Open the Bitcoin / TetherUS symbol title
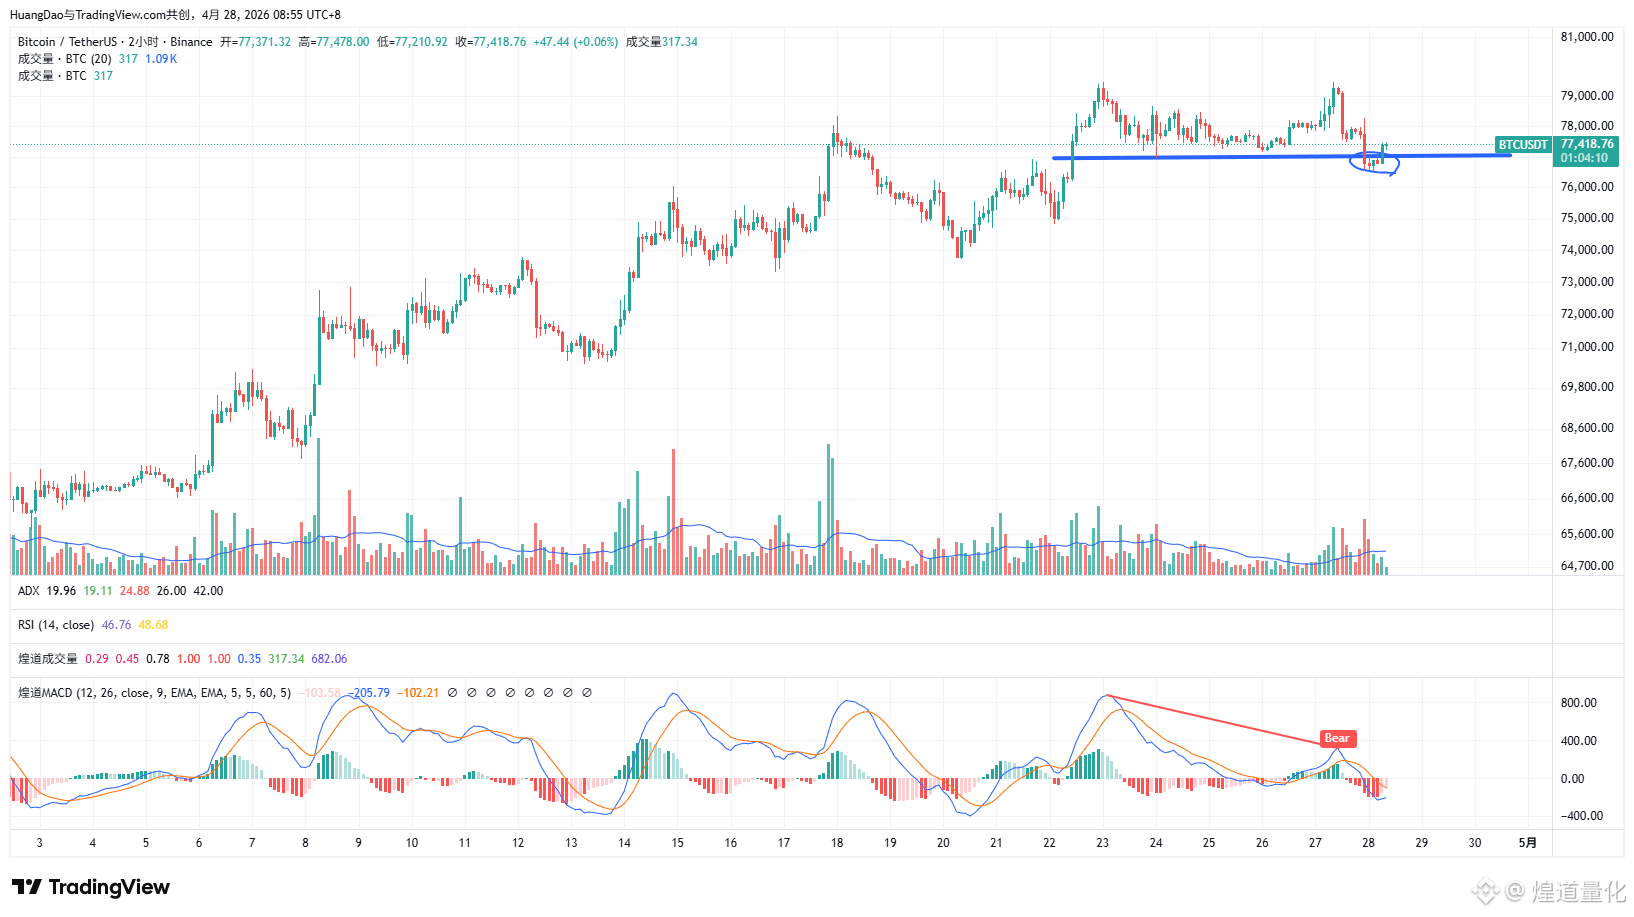Image resolution: width=1634 pixels, height=917 pixels. click(x=67, y=42)
